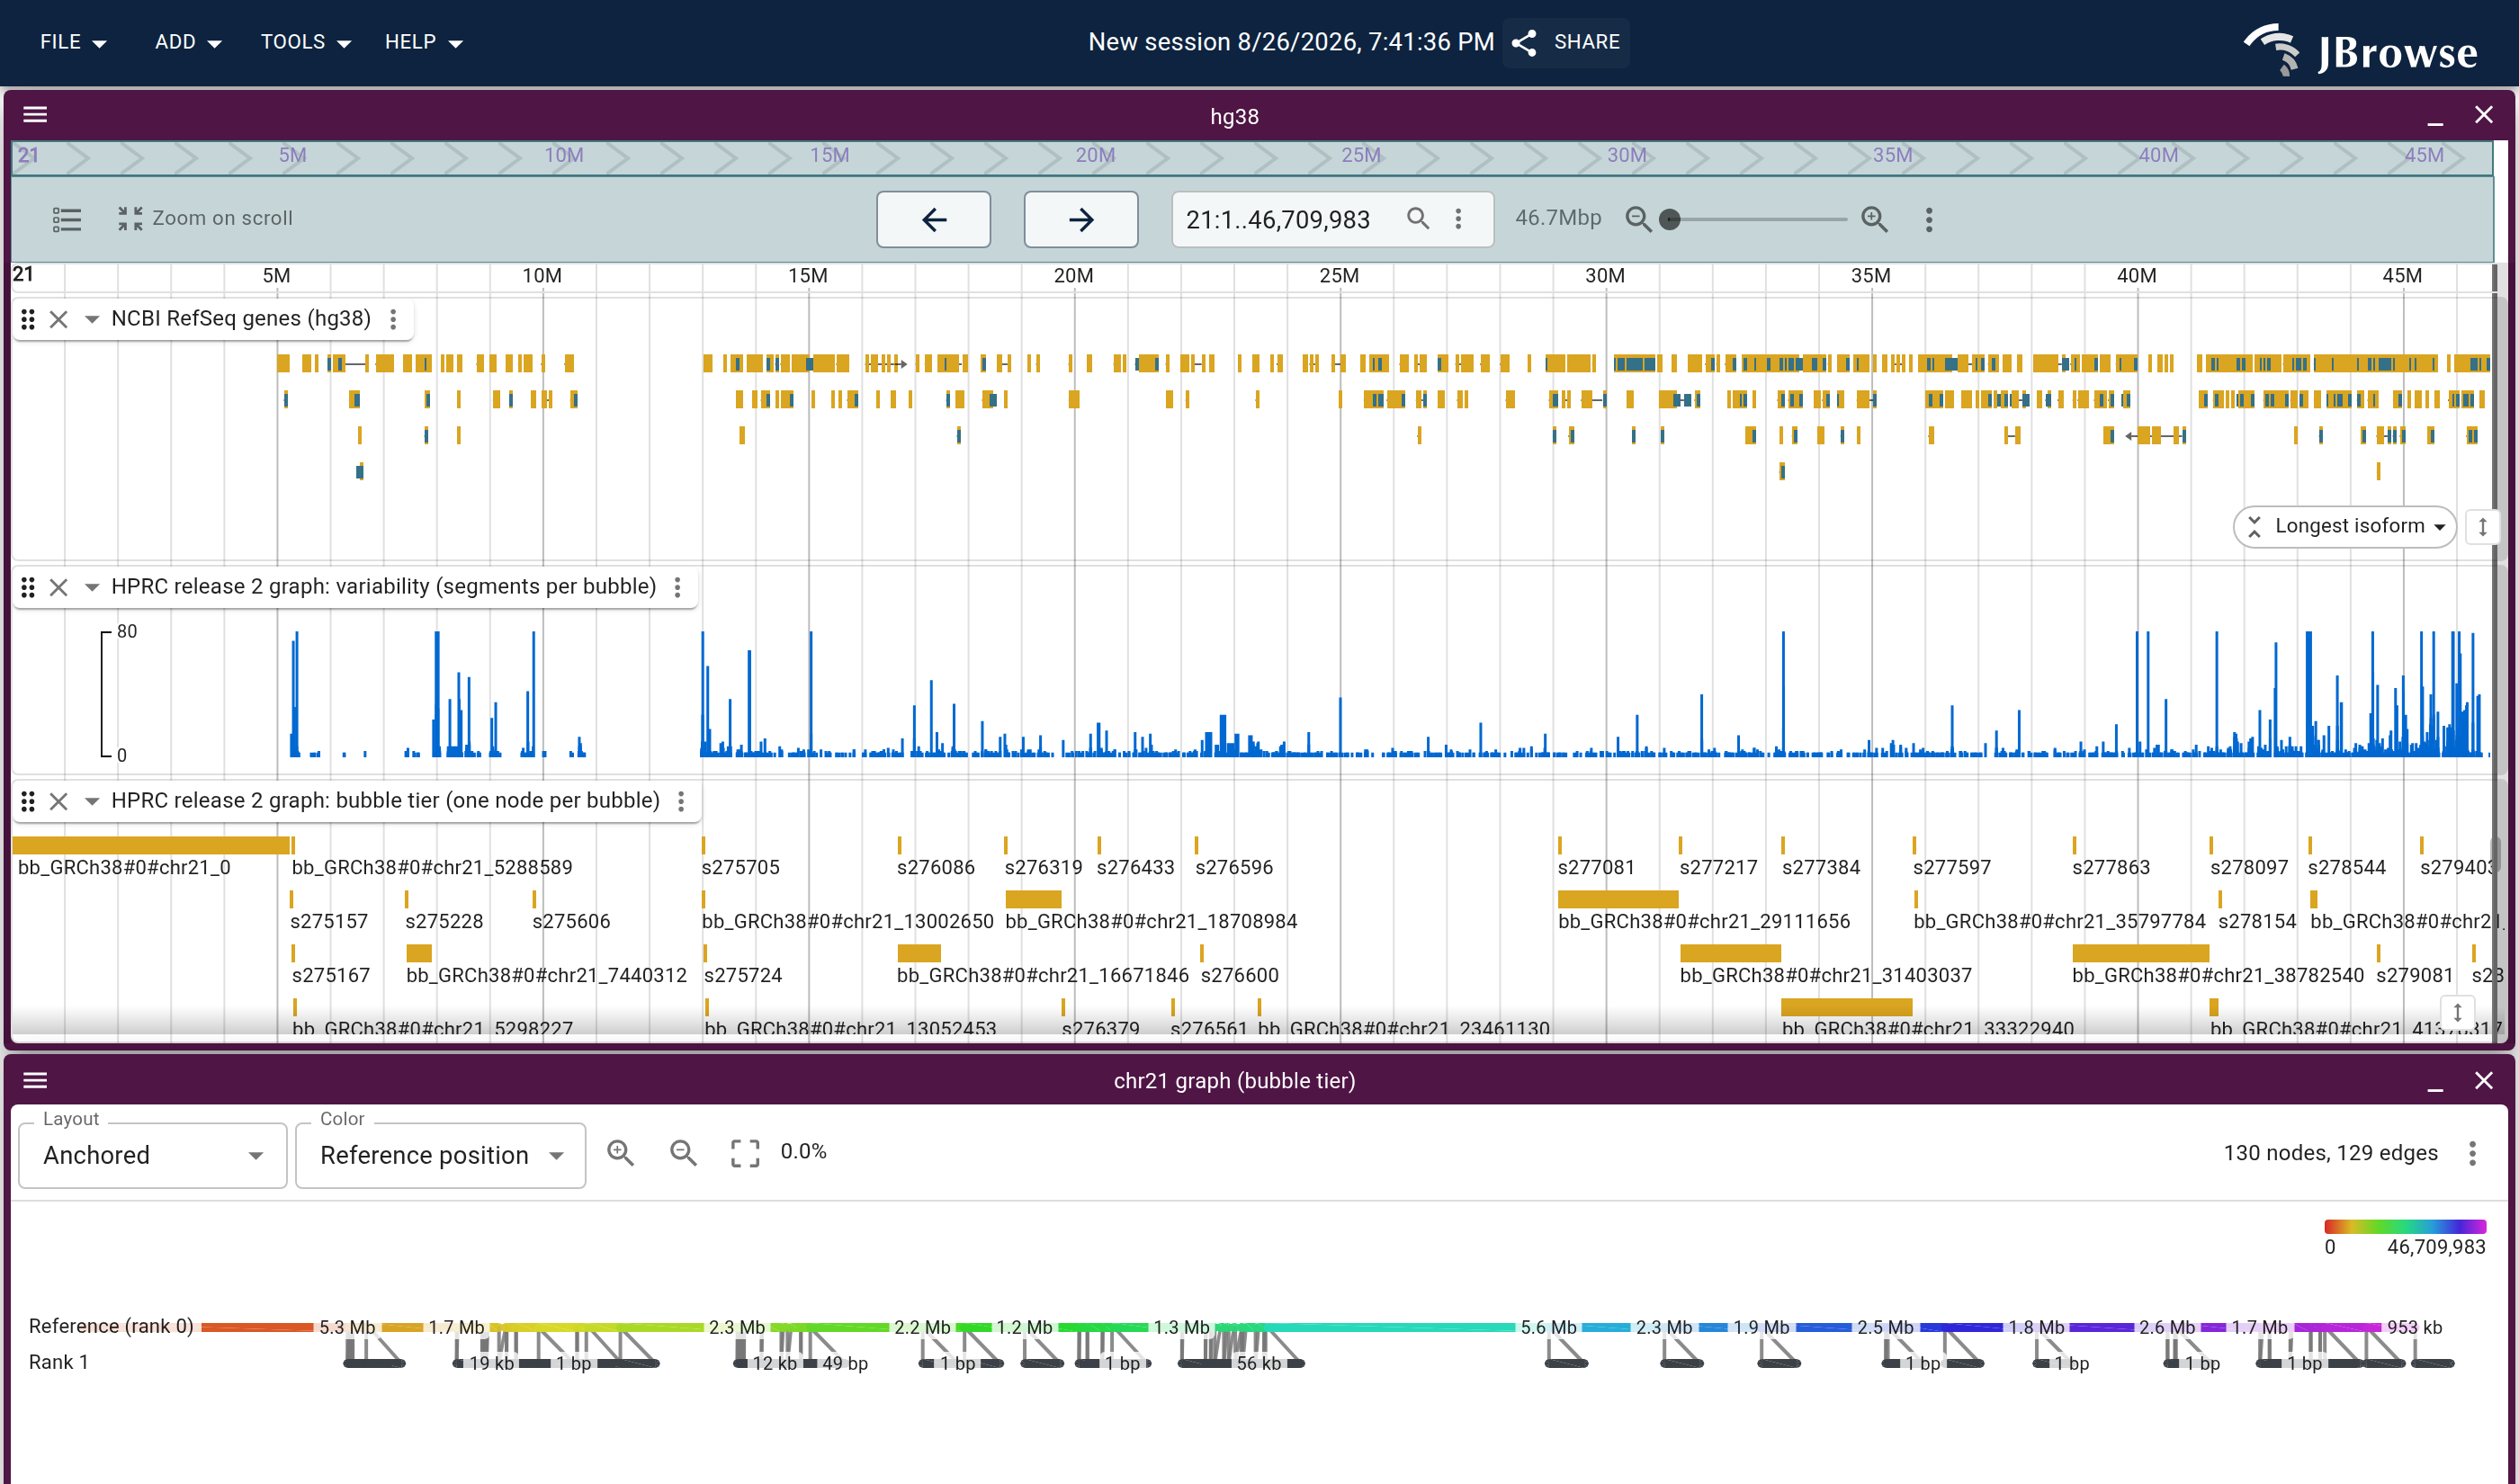Image resolution: width=2519 pixels, height=1484 pixels.
Task: Click the RefSeq track height resize icon
Action: point(2483,527)
